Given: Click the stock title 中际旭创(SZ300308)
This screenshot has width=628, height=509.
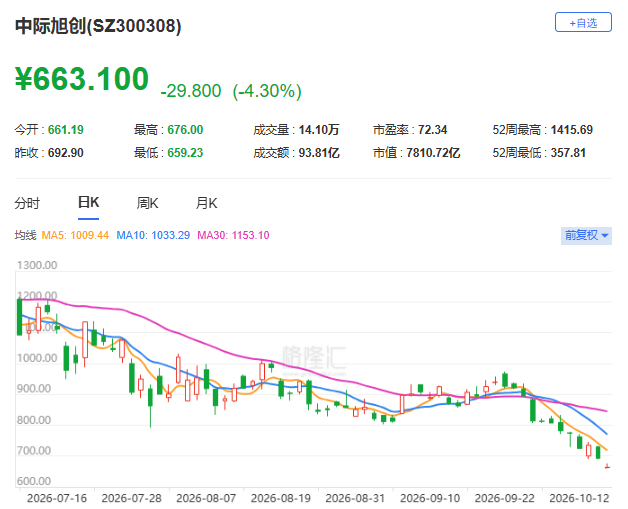Looking at the screenshot, I should (98, 26).
